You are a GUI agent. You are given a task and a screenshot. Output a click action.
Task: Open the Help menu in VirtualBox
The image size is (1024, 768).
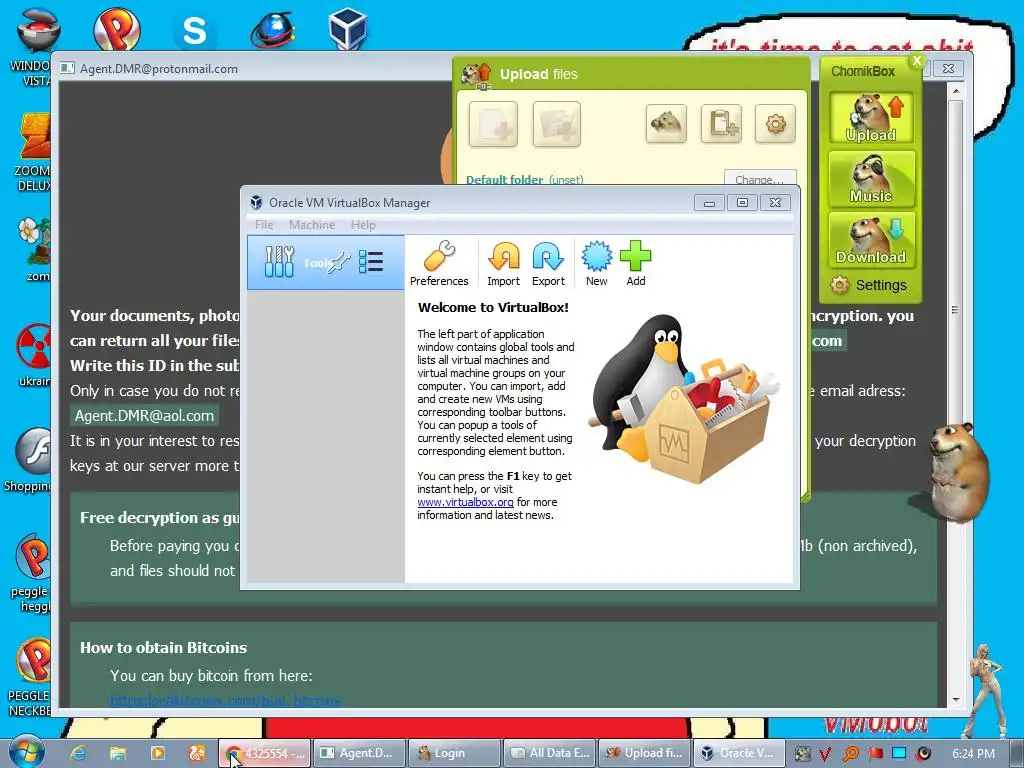[363, 225]
